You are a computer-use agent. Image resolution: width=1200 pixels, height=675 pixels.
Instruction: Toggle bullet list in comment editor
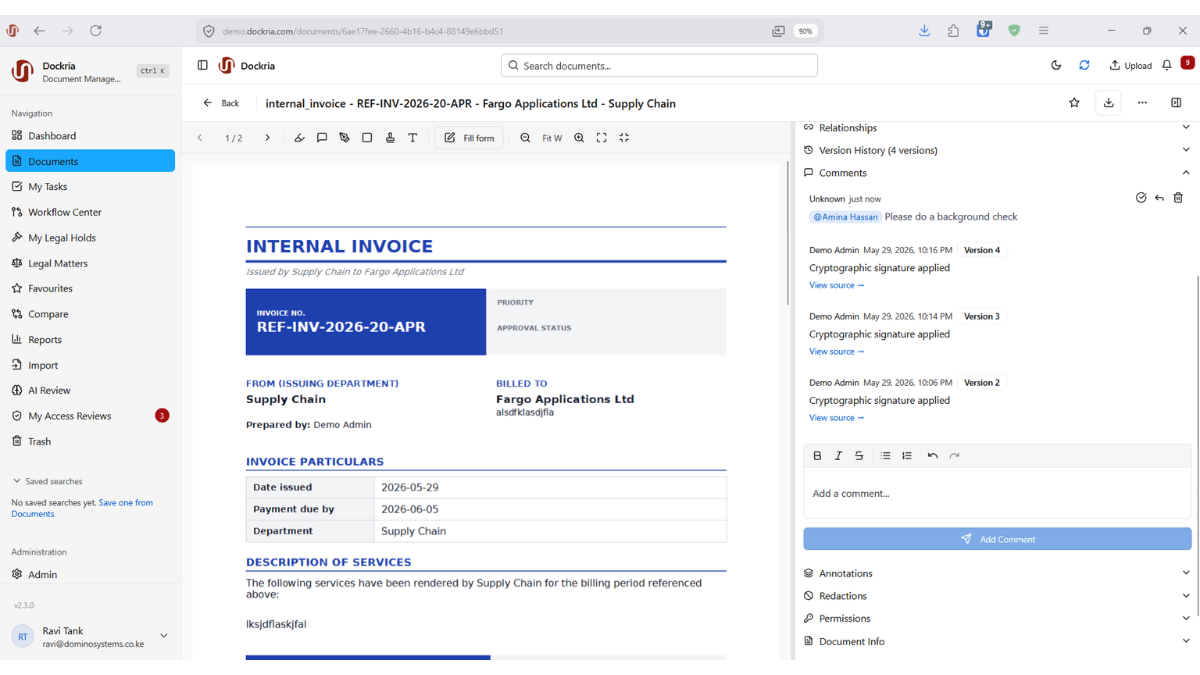(x=885, y=456)
